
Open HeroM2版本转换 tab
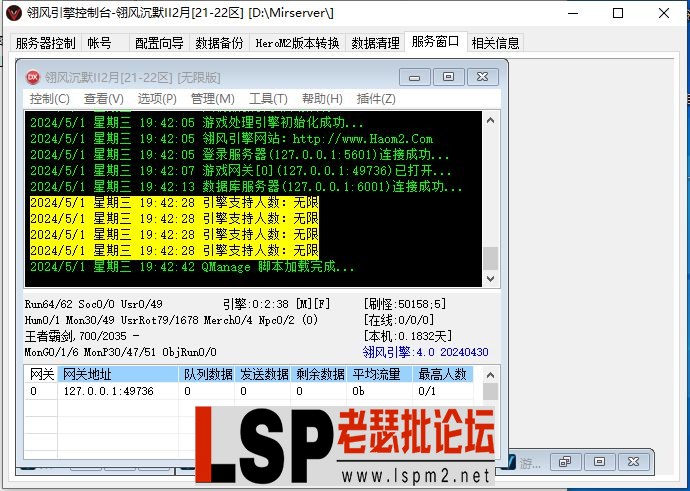297,43
